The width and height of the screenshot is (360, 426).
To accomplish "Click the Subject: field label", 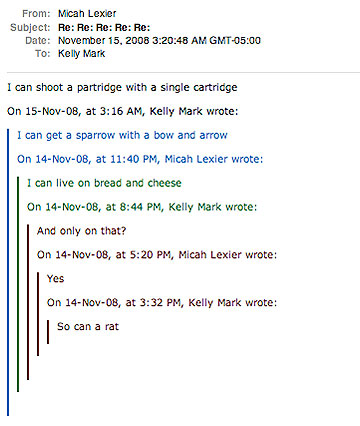I will pos(30,27).
